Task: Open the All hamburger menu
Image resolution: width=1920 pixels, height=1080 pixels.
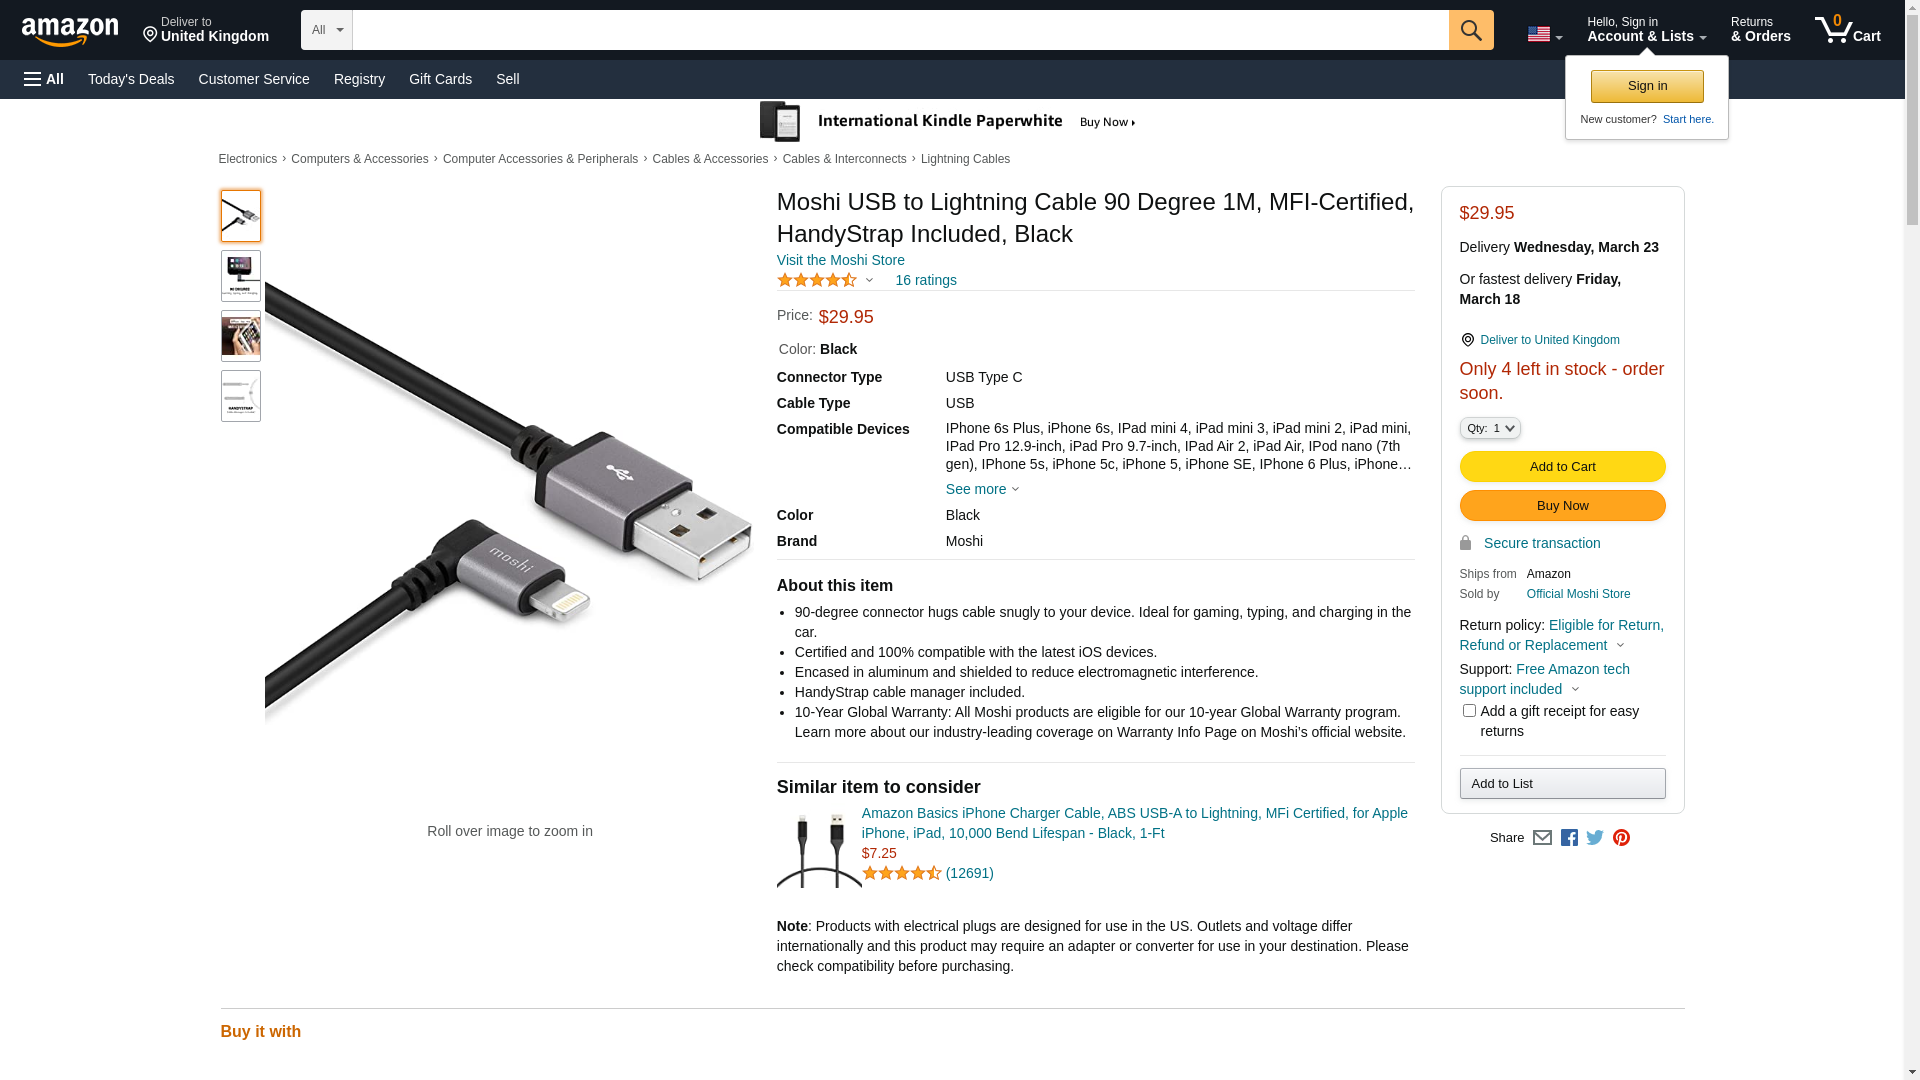Action: pyautogui.click(x=44, y=79)
